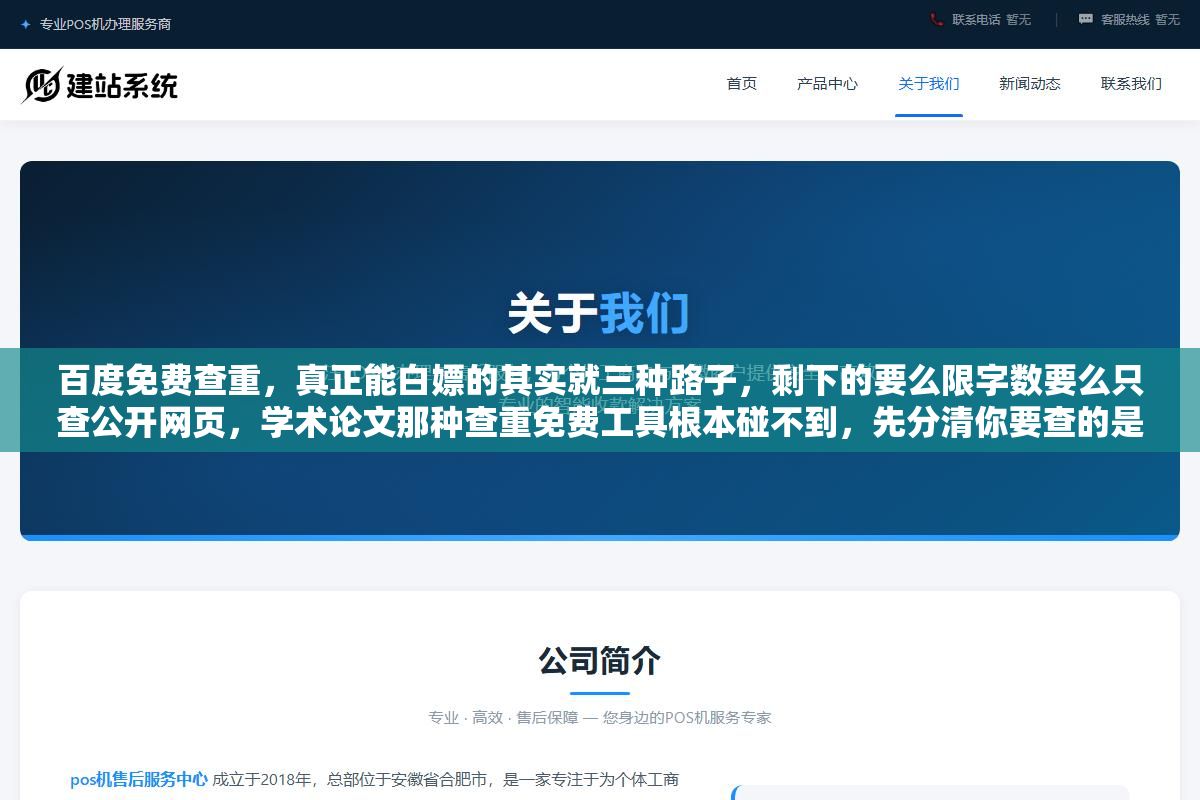Click the 公司简介 section heading

point(600,661)
